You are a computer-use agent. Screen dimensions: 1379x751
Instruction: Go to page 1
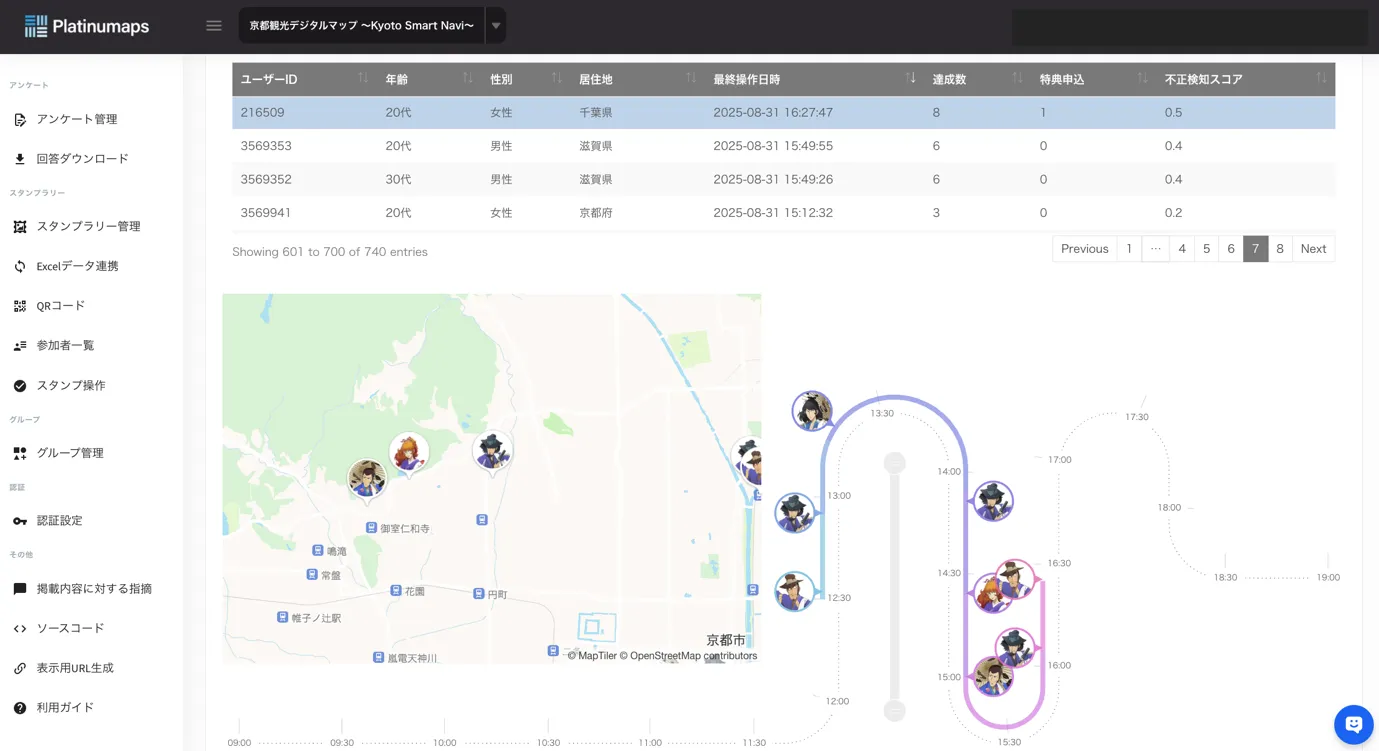point(1129,249)
